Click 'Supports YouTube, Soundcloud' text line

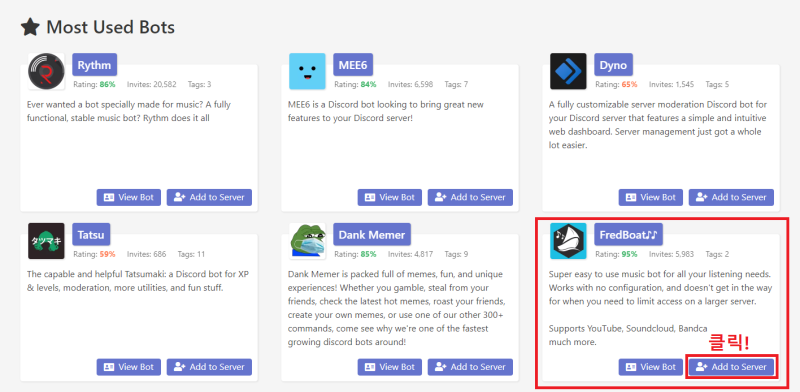(628, 328)
